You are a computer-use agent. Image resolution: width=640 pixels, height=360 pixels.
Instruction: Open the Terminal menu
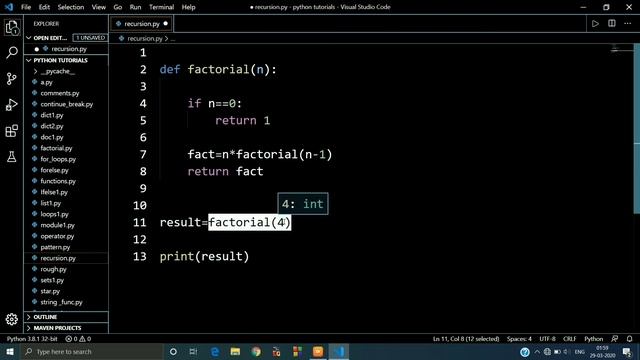pos(161,7)
